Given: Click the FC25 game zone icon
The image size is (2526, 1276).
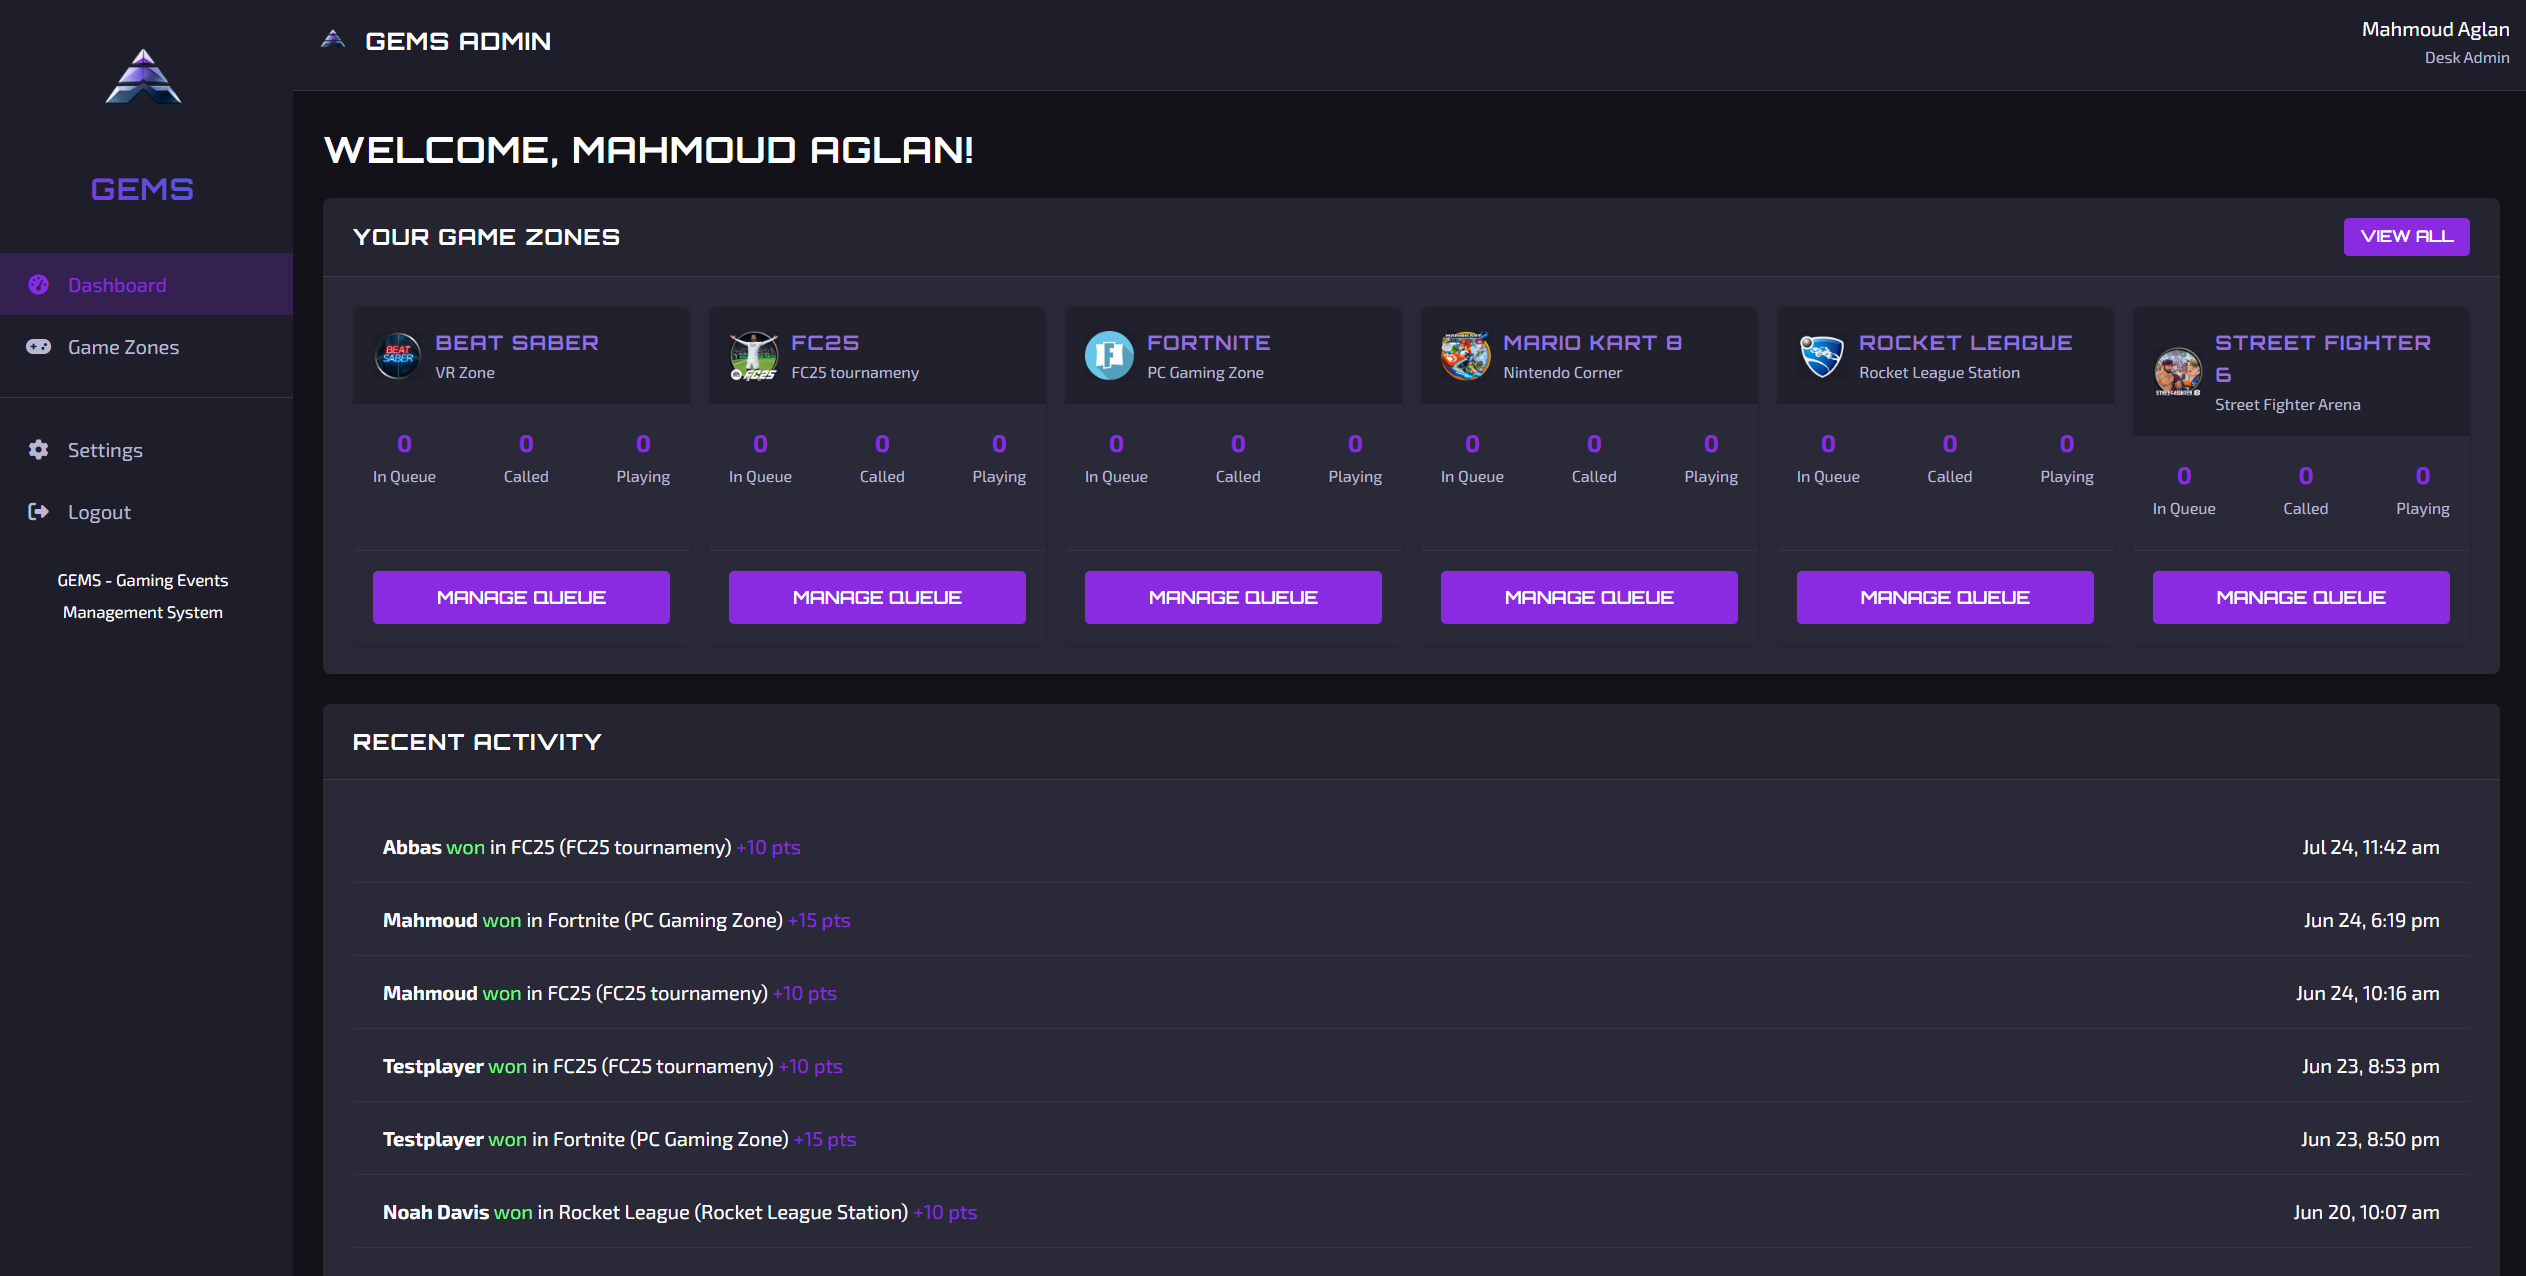Looking at the screenshot, I should click(754, 356).
